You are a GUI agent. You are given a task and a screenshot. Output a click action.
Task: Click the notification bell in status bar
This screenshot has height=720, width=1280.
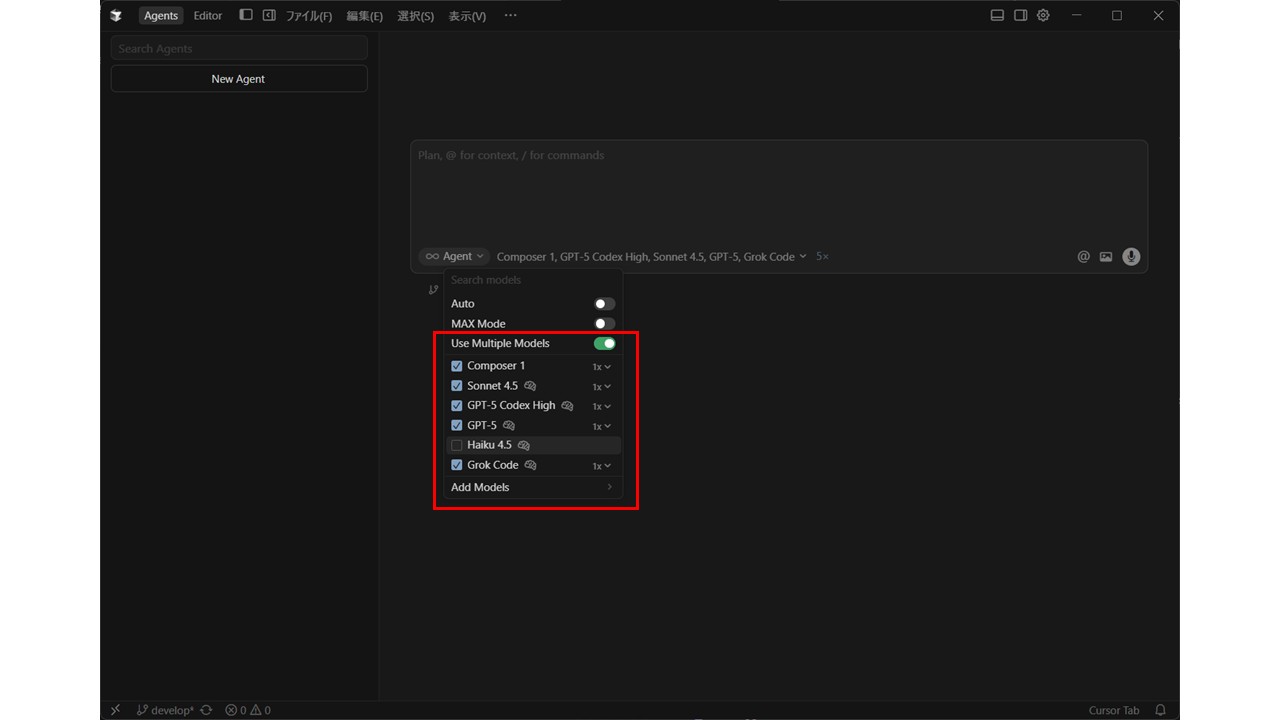click(x=1160, y=710)
